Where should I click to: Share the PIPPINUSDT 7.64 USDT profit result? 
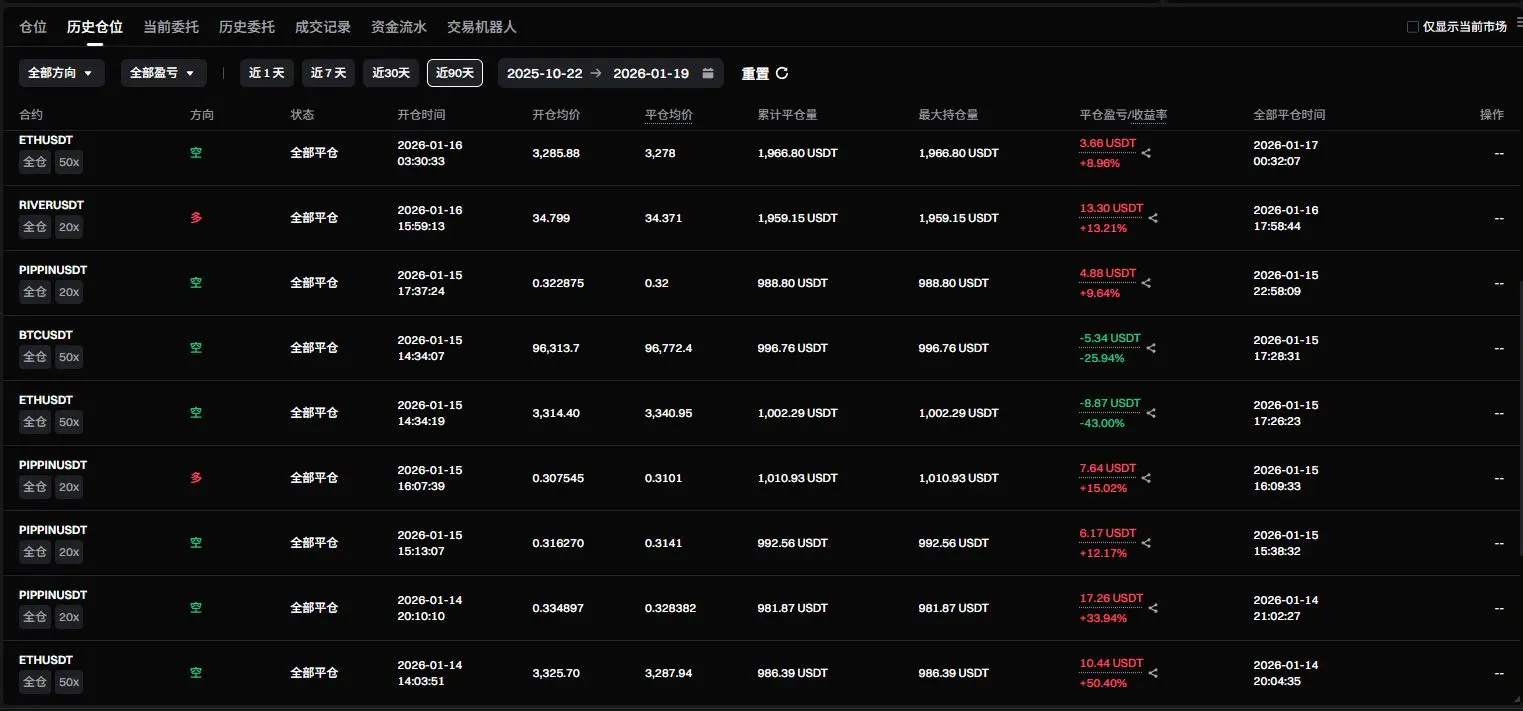1146,478
